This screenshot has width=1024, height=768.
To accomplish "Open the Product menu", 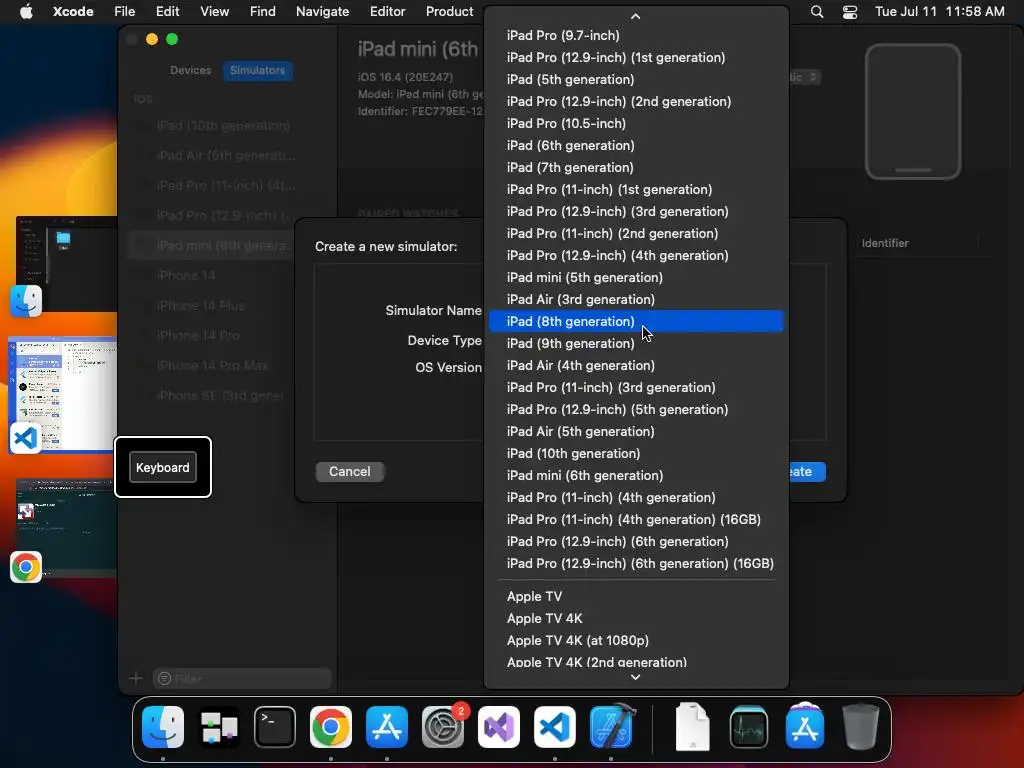I will point(449,12).
